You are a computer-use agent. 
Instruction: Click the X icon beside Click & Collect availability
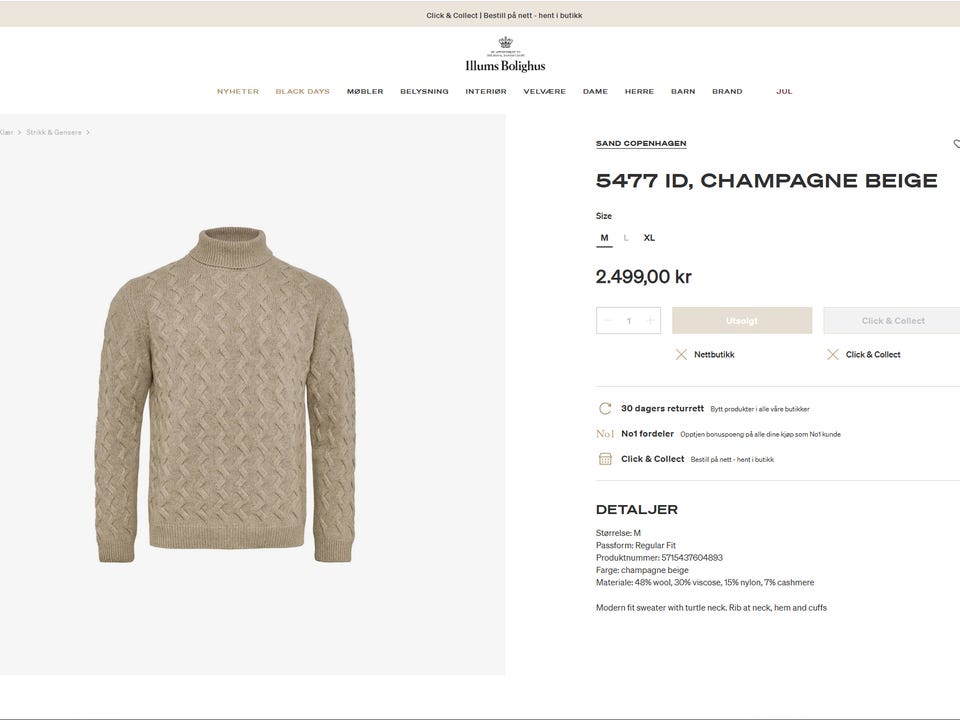(832, 354)
